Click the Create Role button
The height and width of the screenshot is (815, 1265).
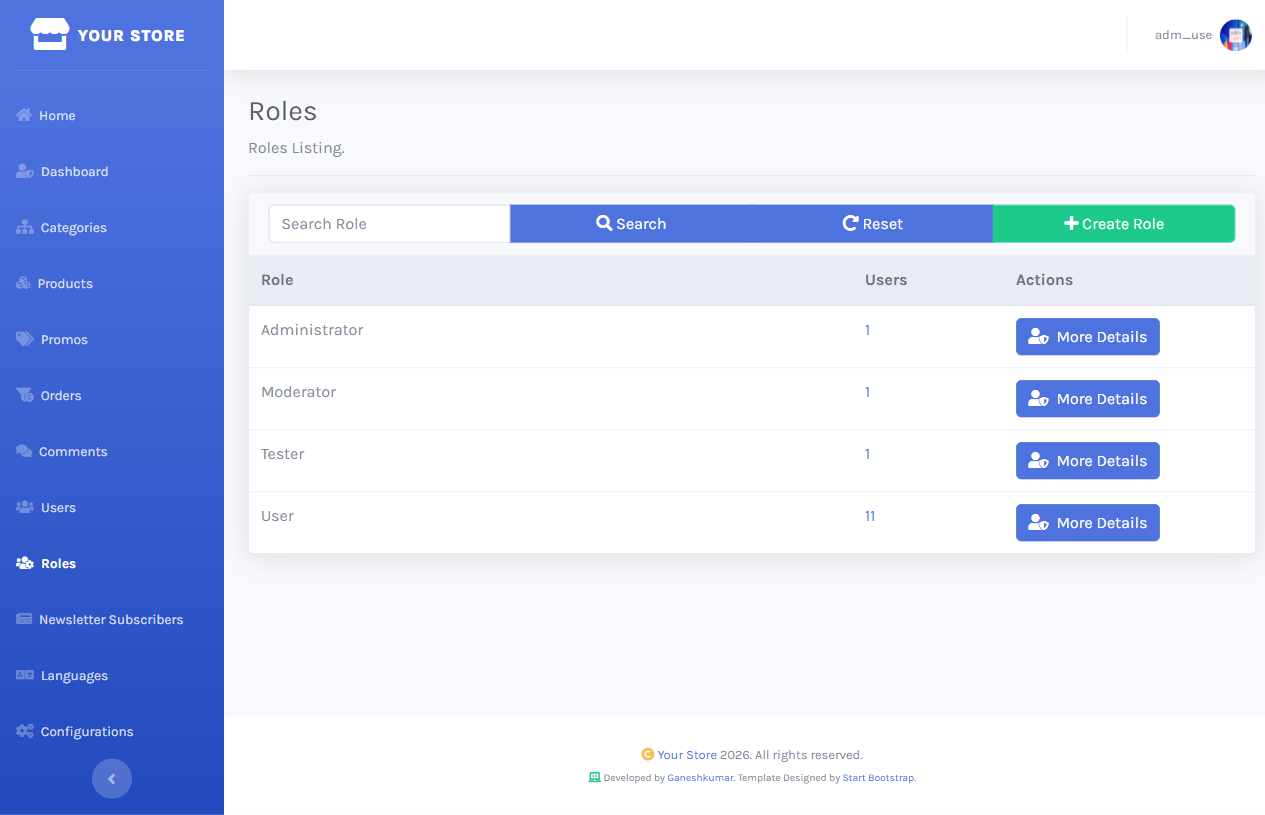[1114, 224]
